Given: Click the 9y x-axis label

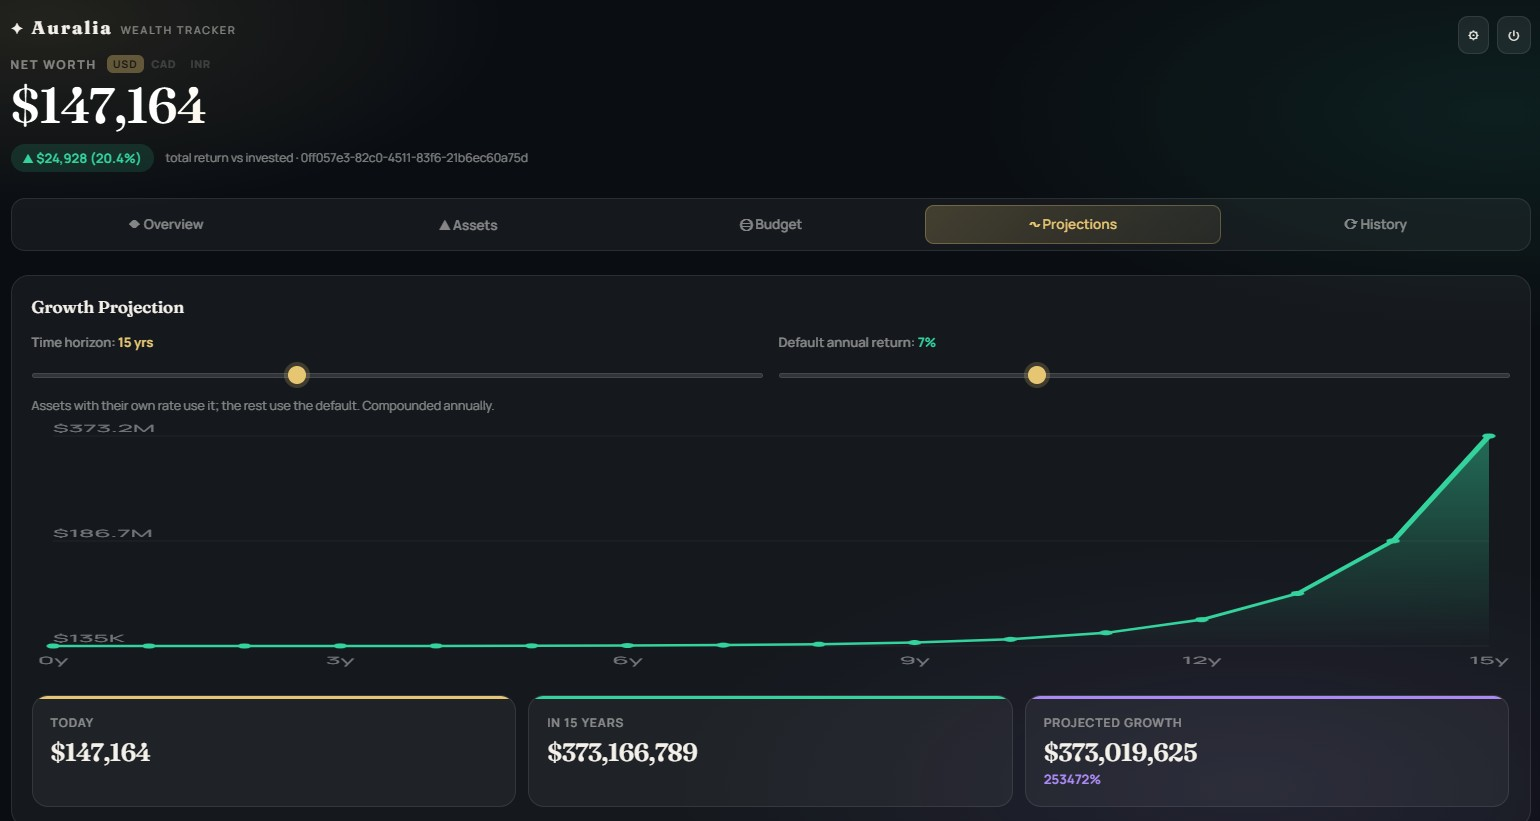Looking at the screenshot, I should coord(914,661).
